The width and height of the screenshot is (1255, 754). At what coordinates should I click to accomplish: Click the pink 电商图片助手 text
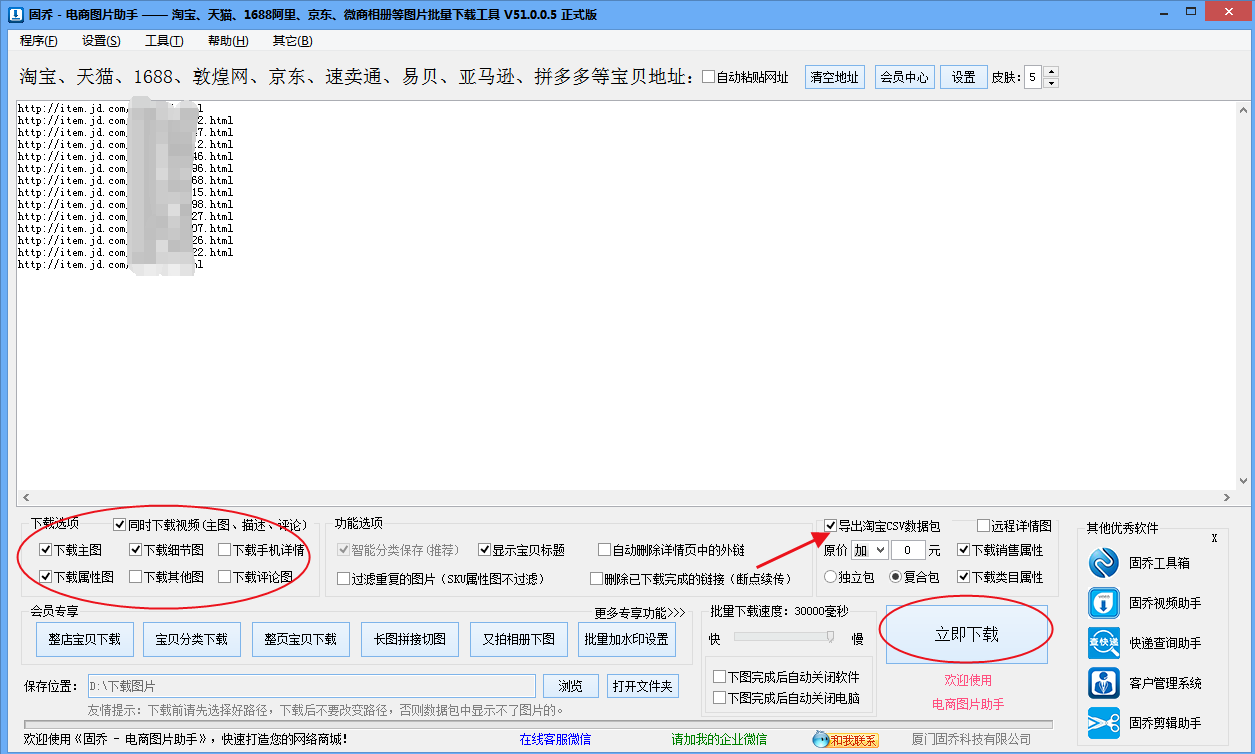(968, 704)
